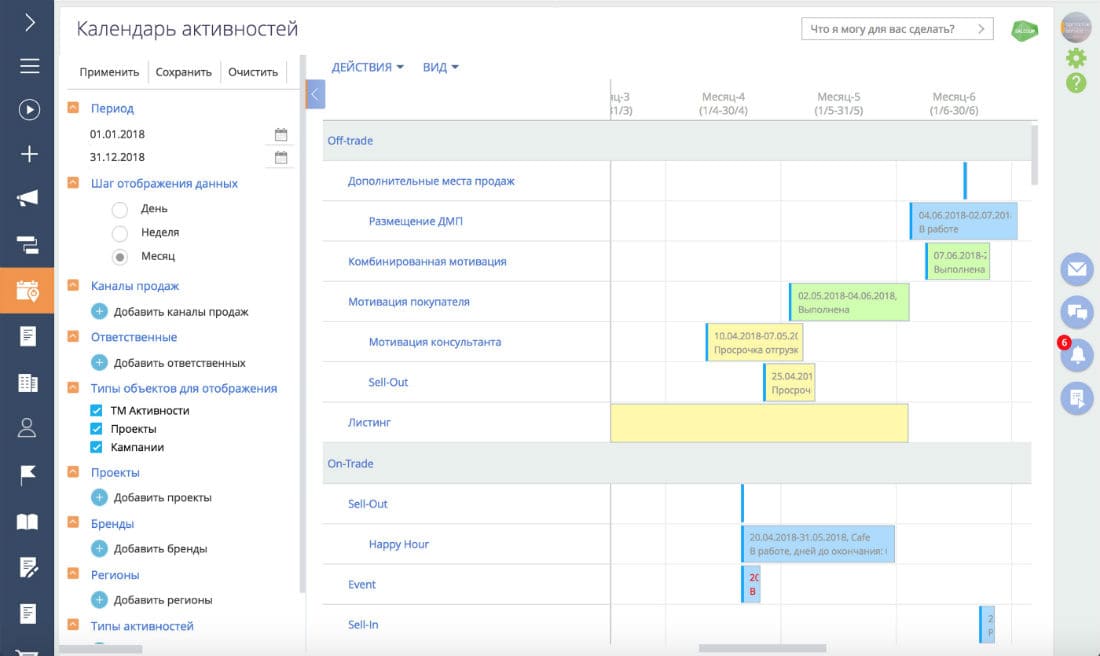Collapse the Бренды filter section
This screenshot has height=656, width=1100.
[73, 523]
